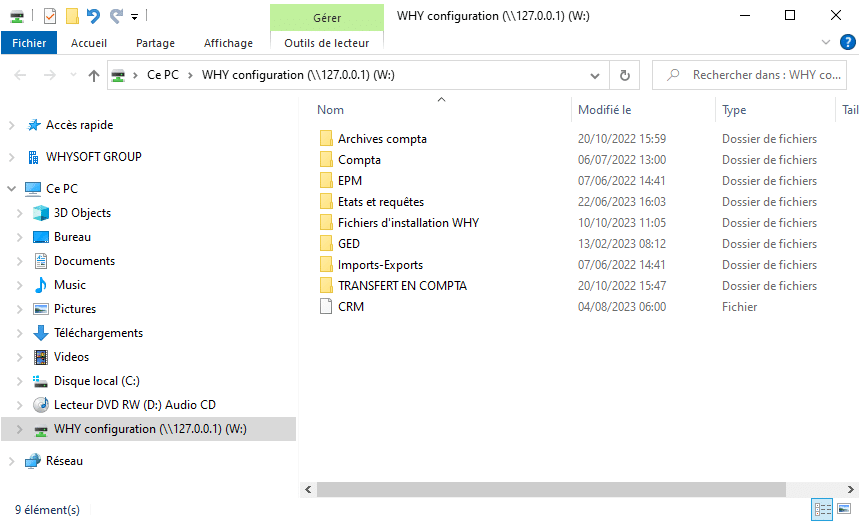Expand the 3D Objects tree node

point(20,213)
